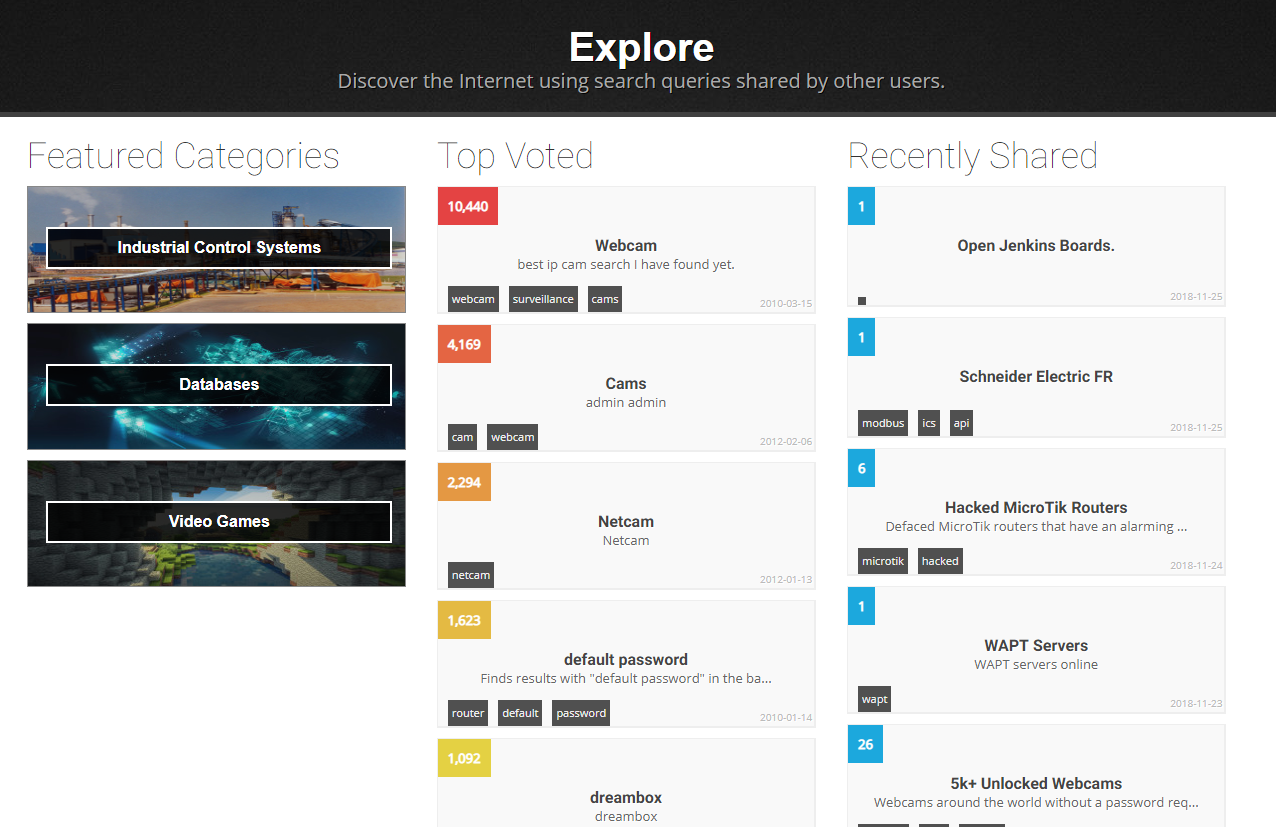
Task: Open the Schneider Electric FR query
Action: (x=1036, y=377)
